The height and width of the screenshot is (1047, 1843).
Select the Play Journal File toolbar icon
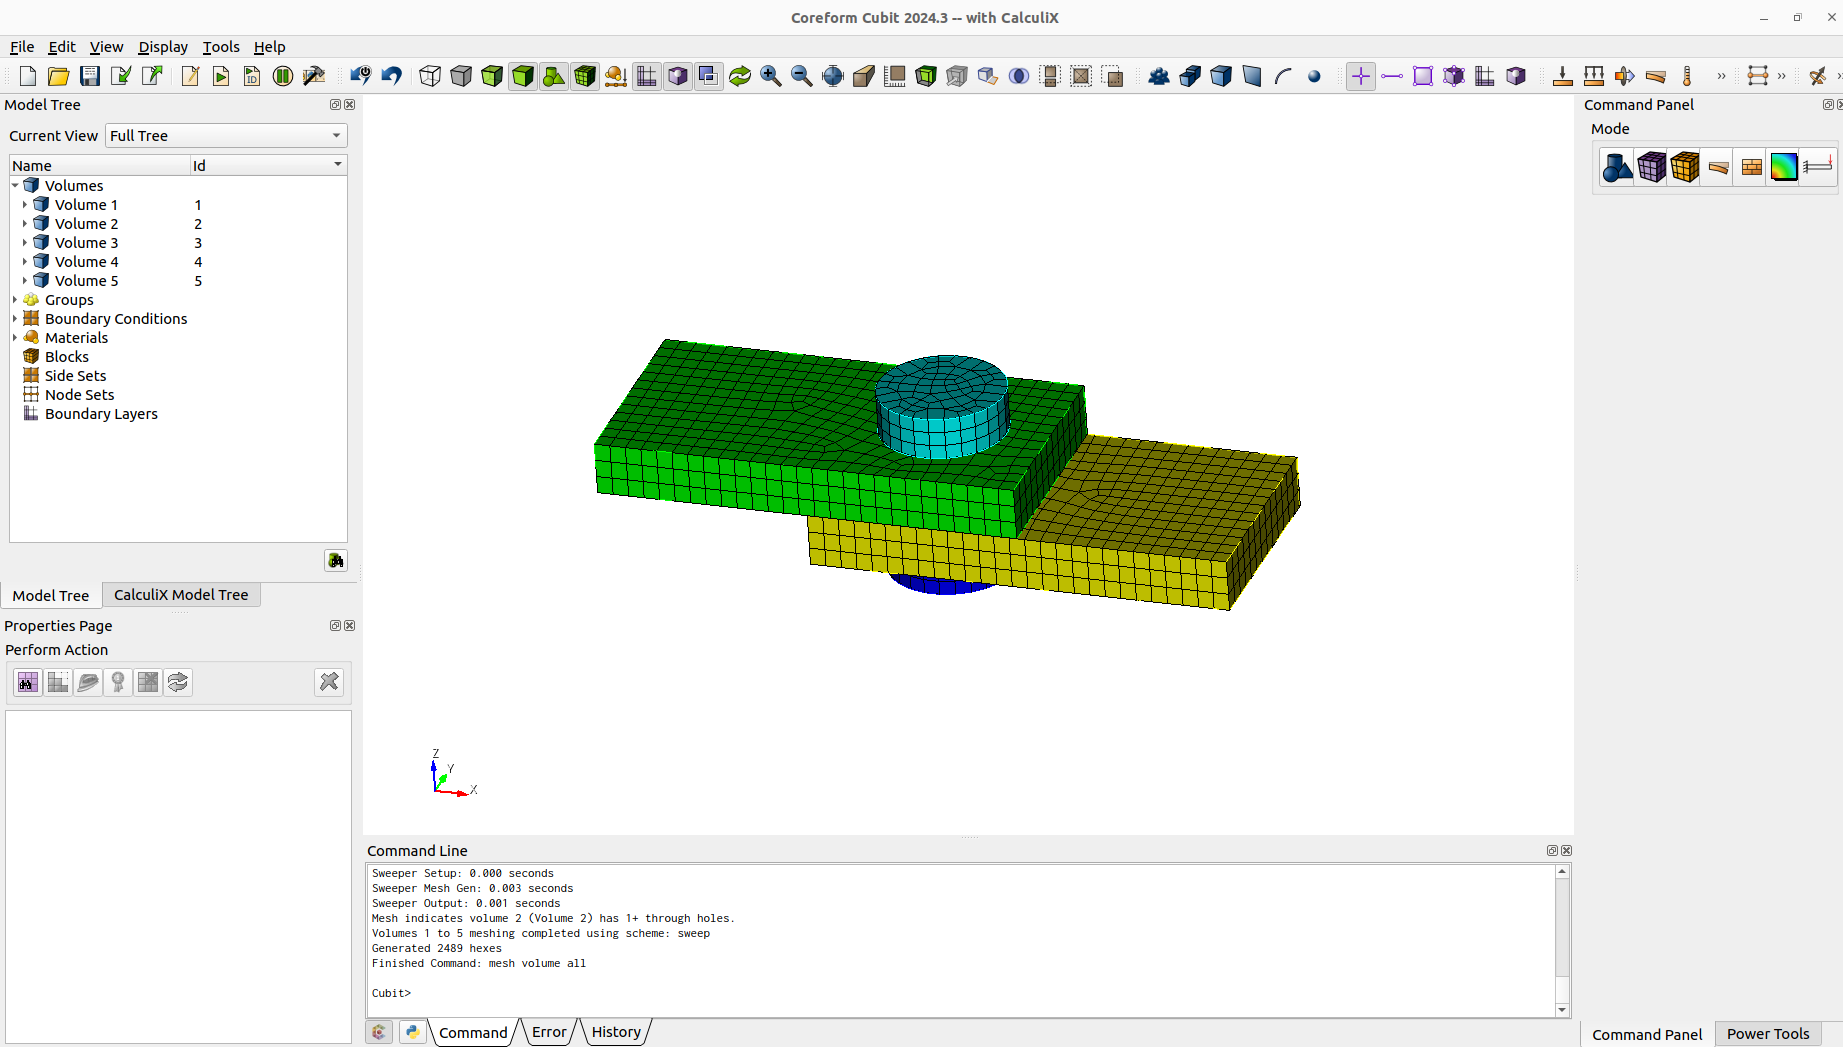221,76
